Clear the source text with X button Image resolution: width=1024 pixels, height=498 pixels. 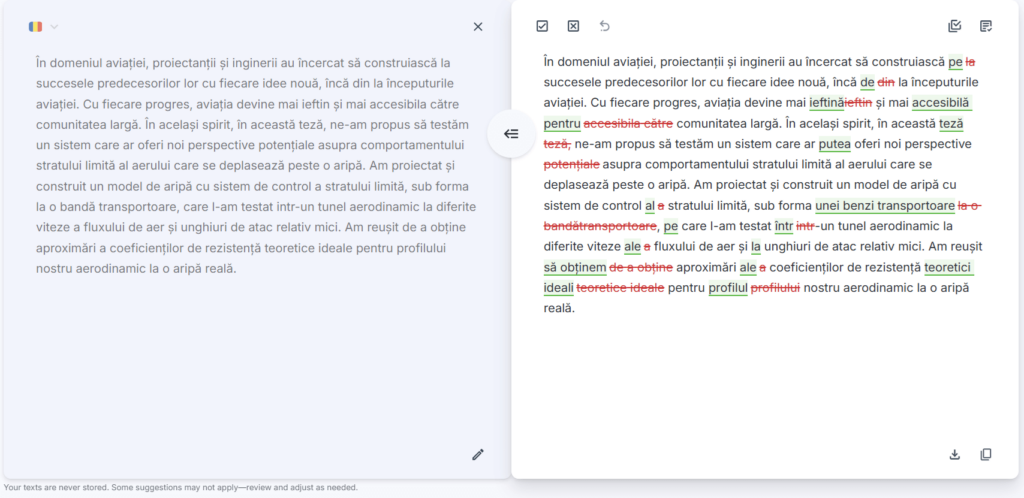(x=478, y=27)
